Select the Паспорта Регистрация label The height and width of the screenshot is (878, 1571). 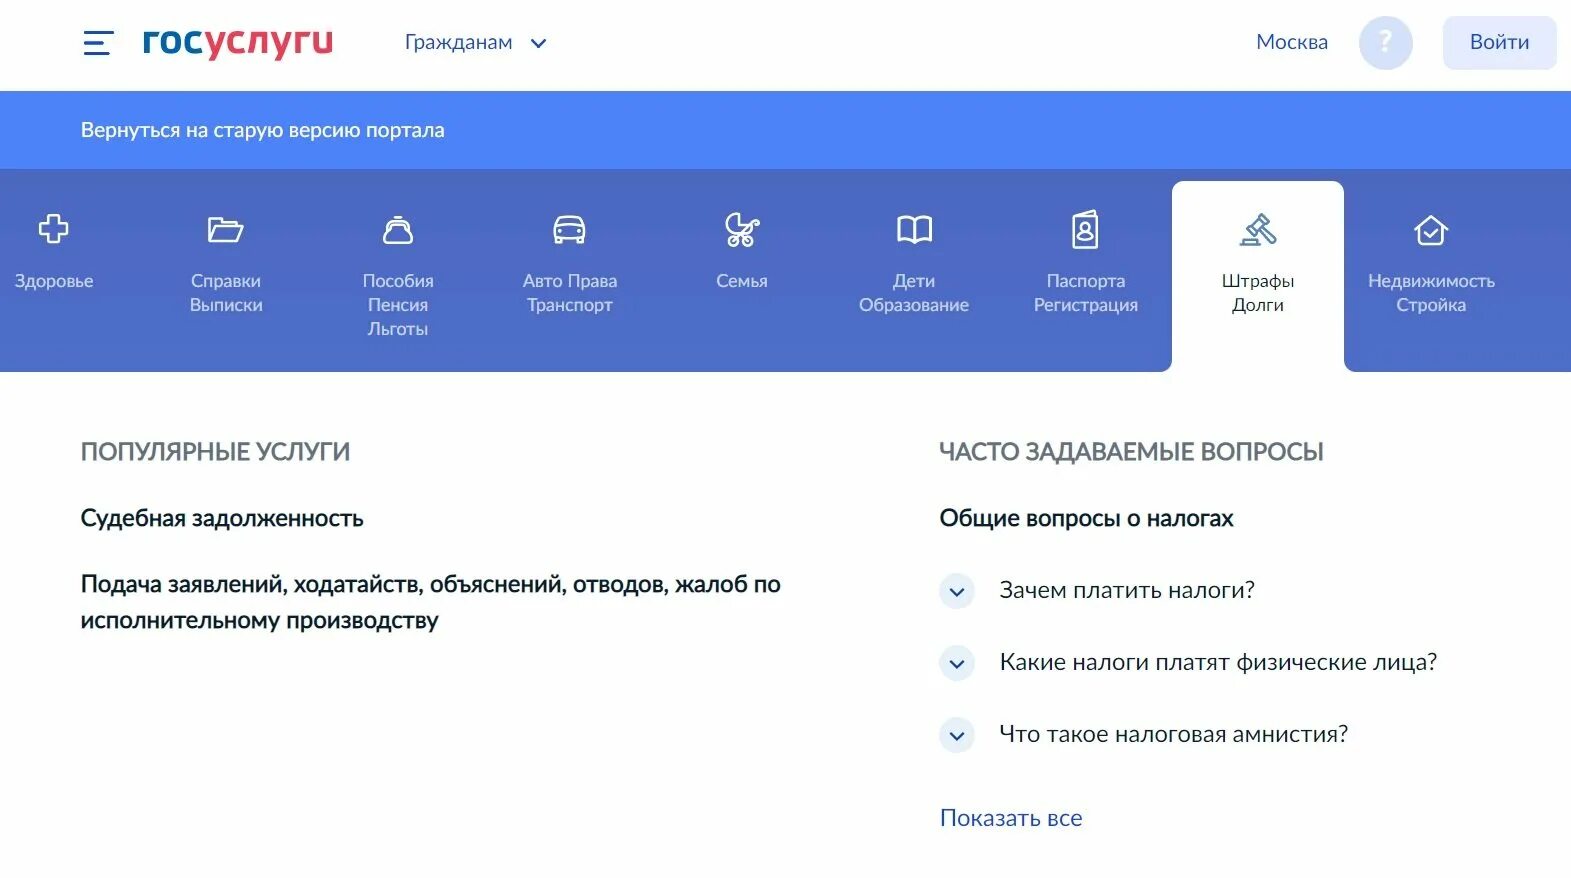tap(1086, 293)
